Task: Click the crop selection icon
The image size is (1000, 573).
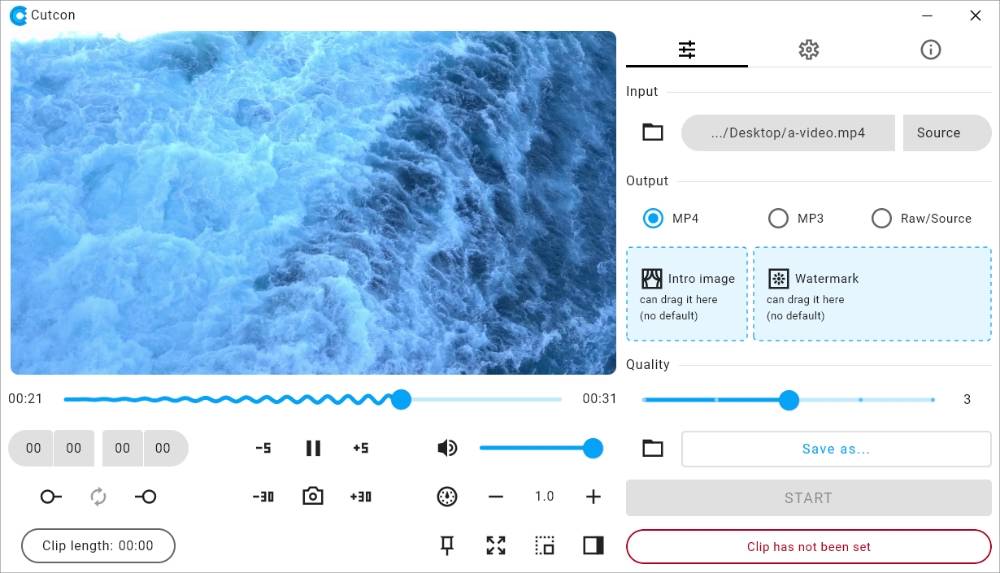Action: pyautogui.click(x=544, y=545)
